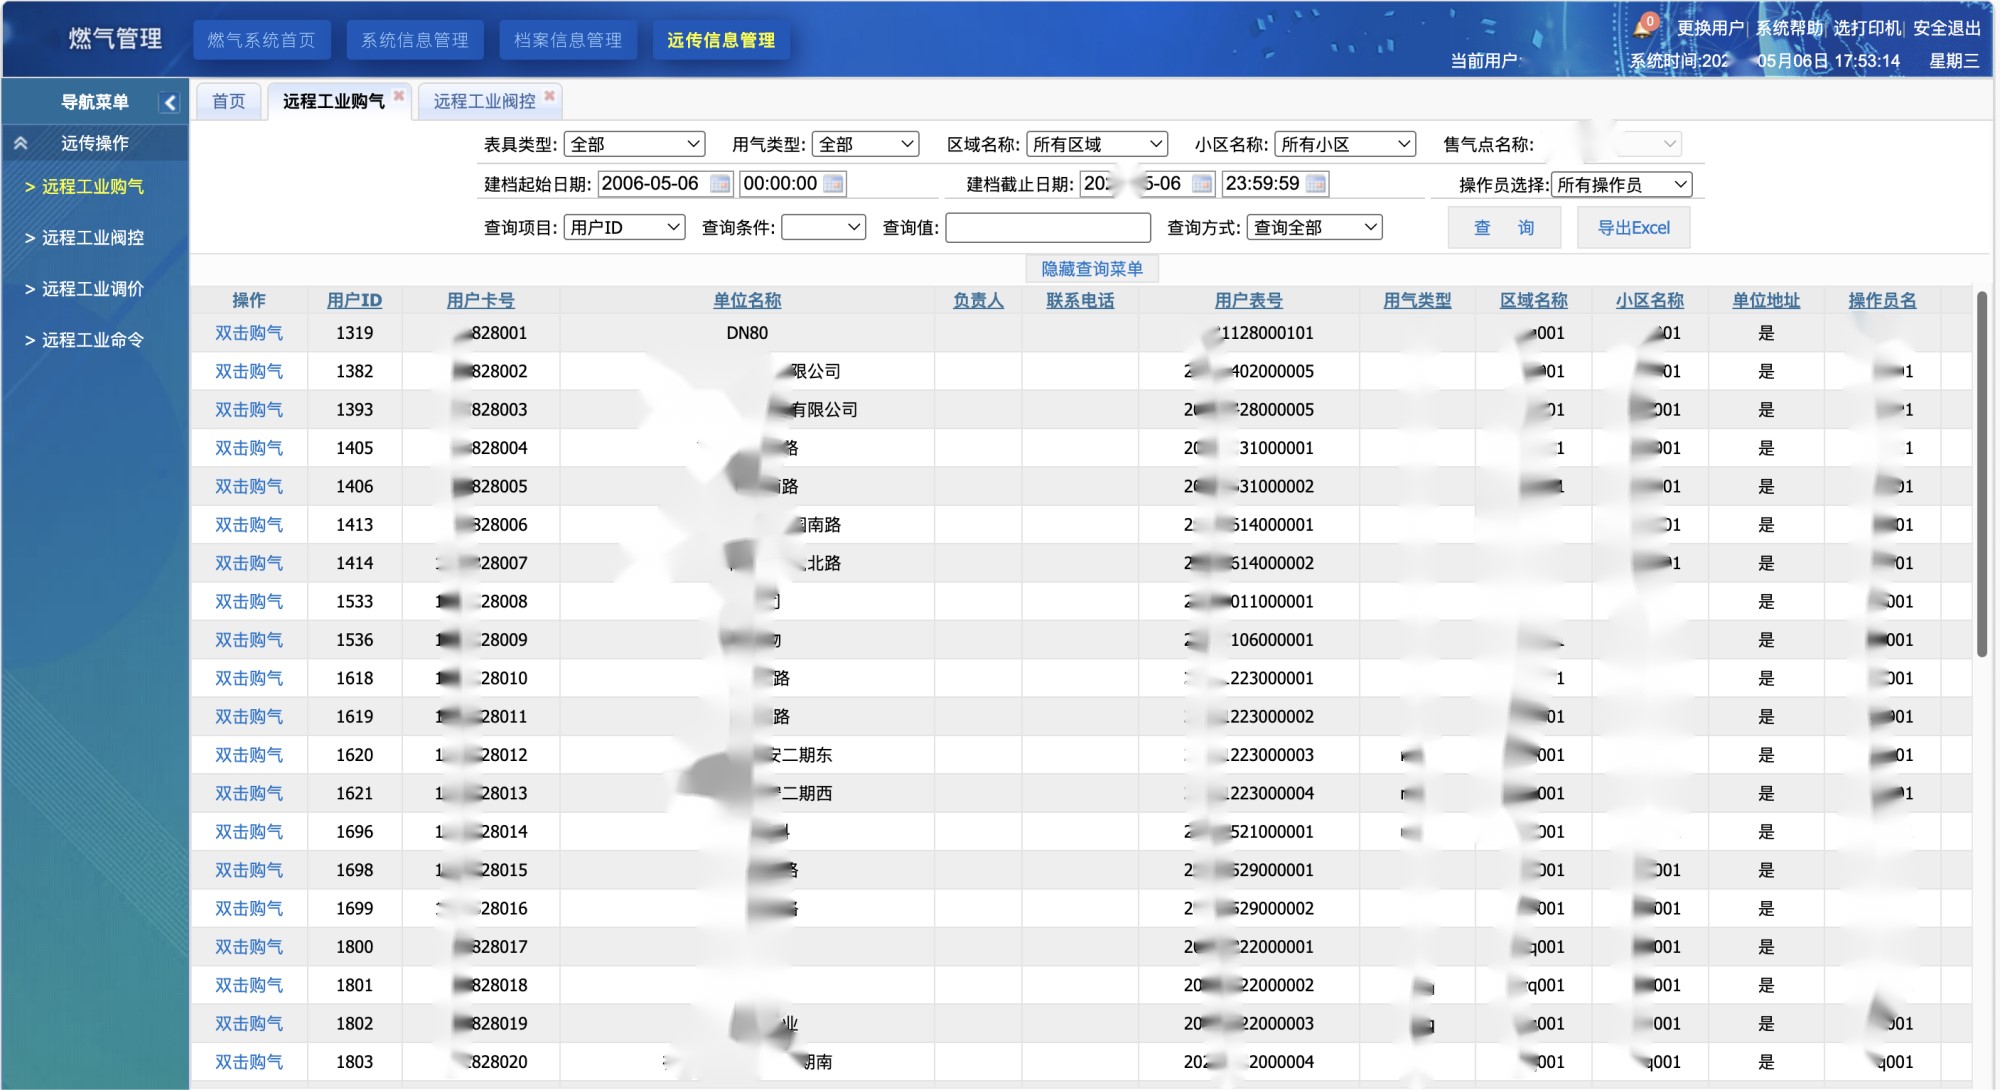Open the 操作员选择 dropdown
Image resolution: width=2000 pixels, height=1090 pixels.
pyautogui.click(x=1621, y=185)
